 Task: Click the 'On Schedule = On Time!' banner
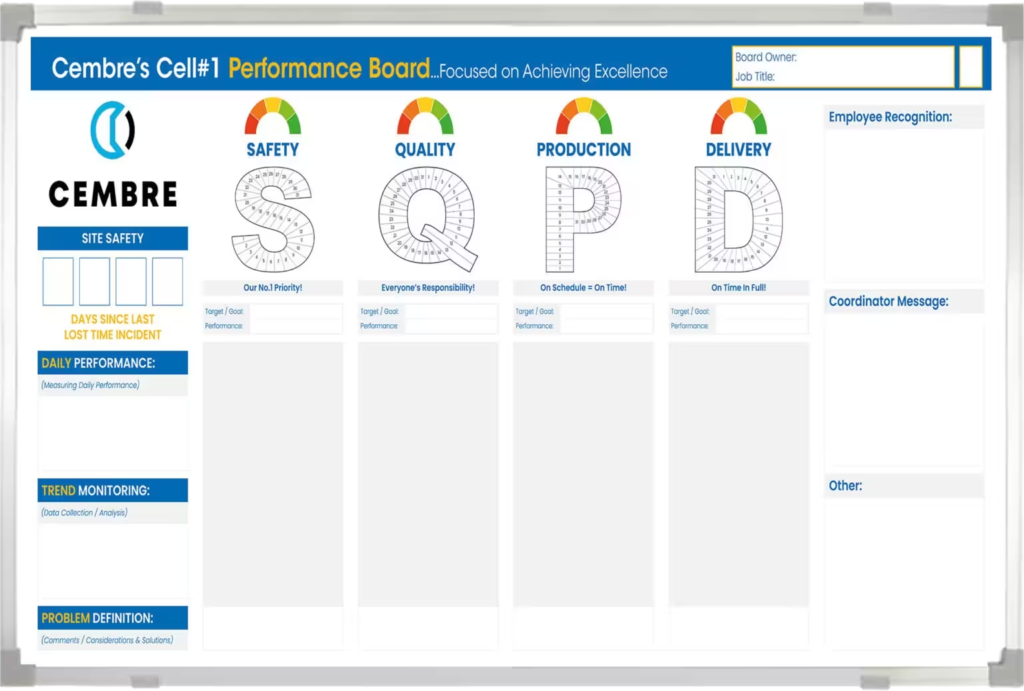[583, 287]
